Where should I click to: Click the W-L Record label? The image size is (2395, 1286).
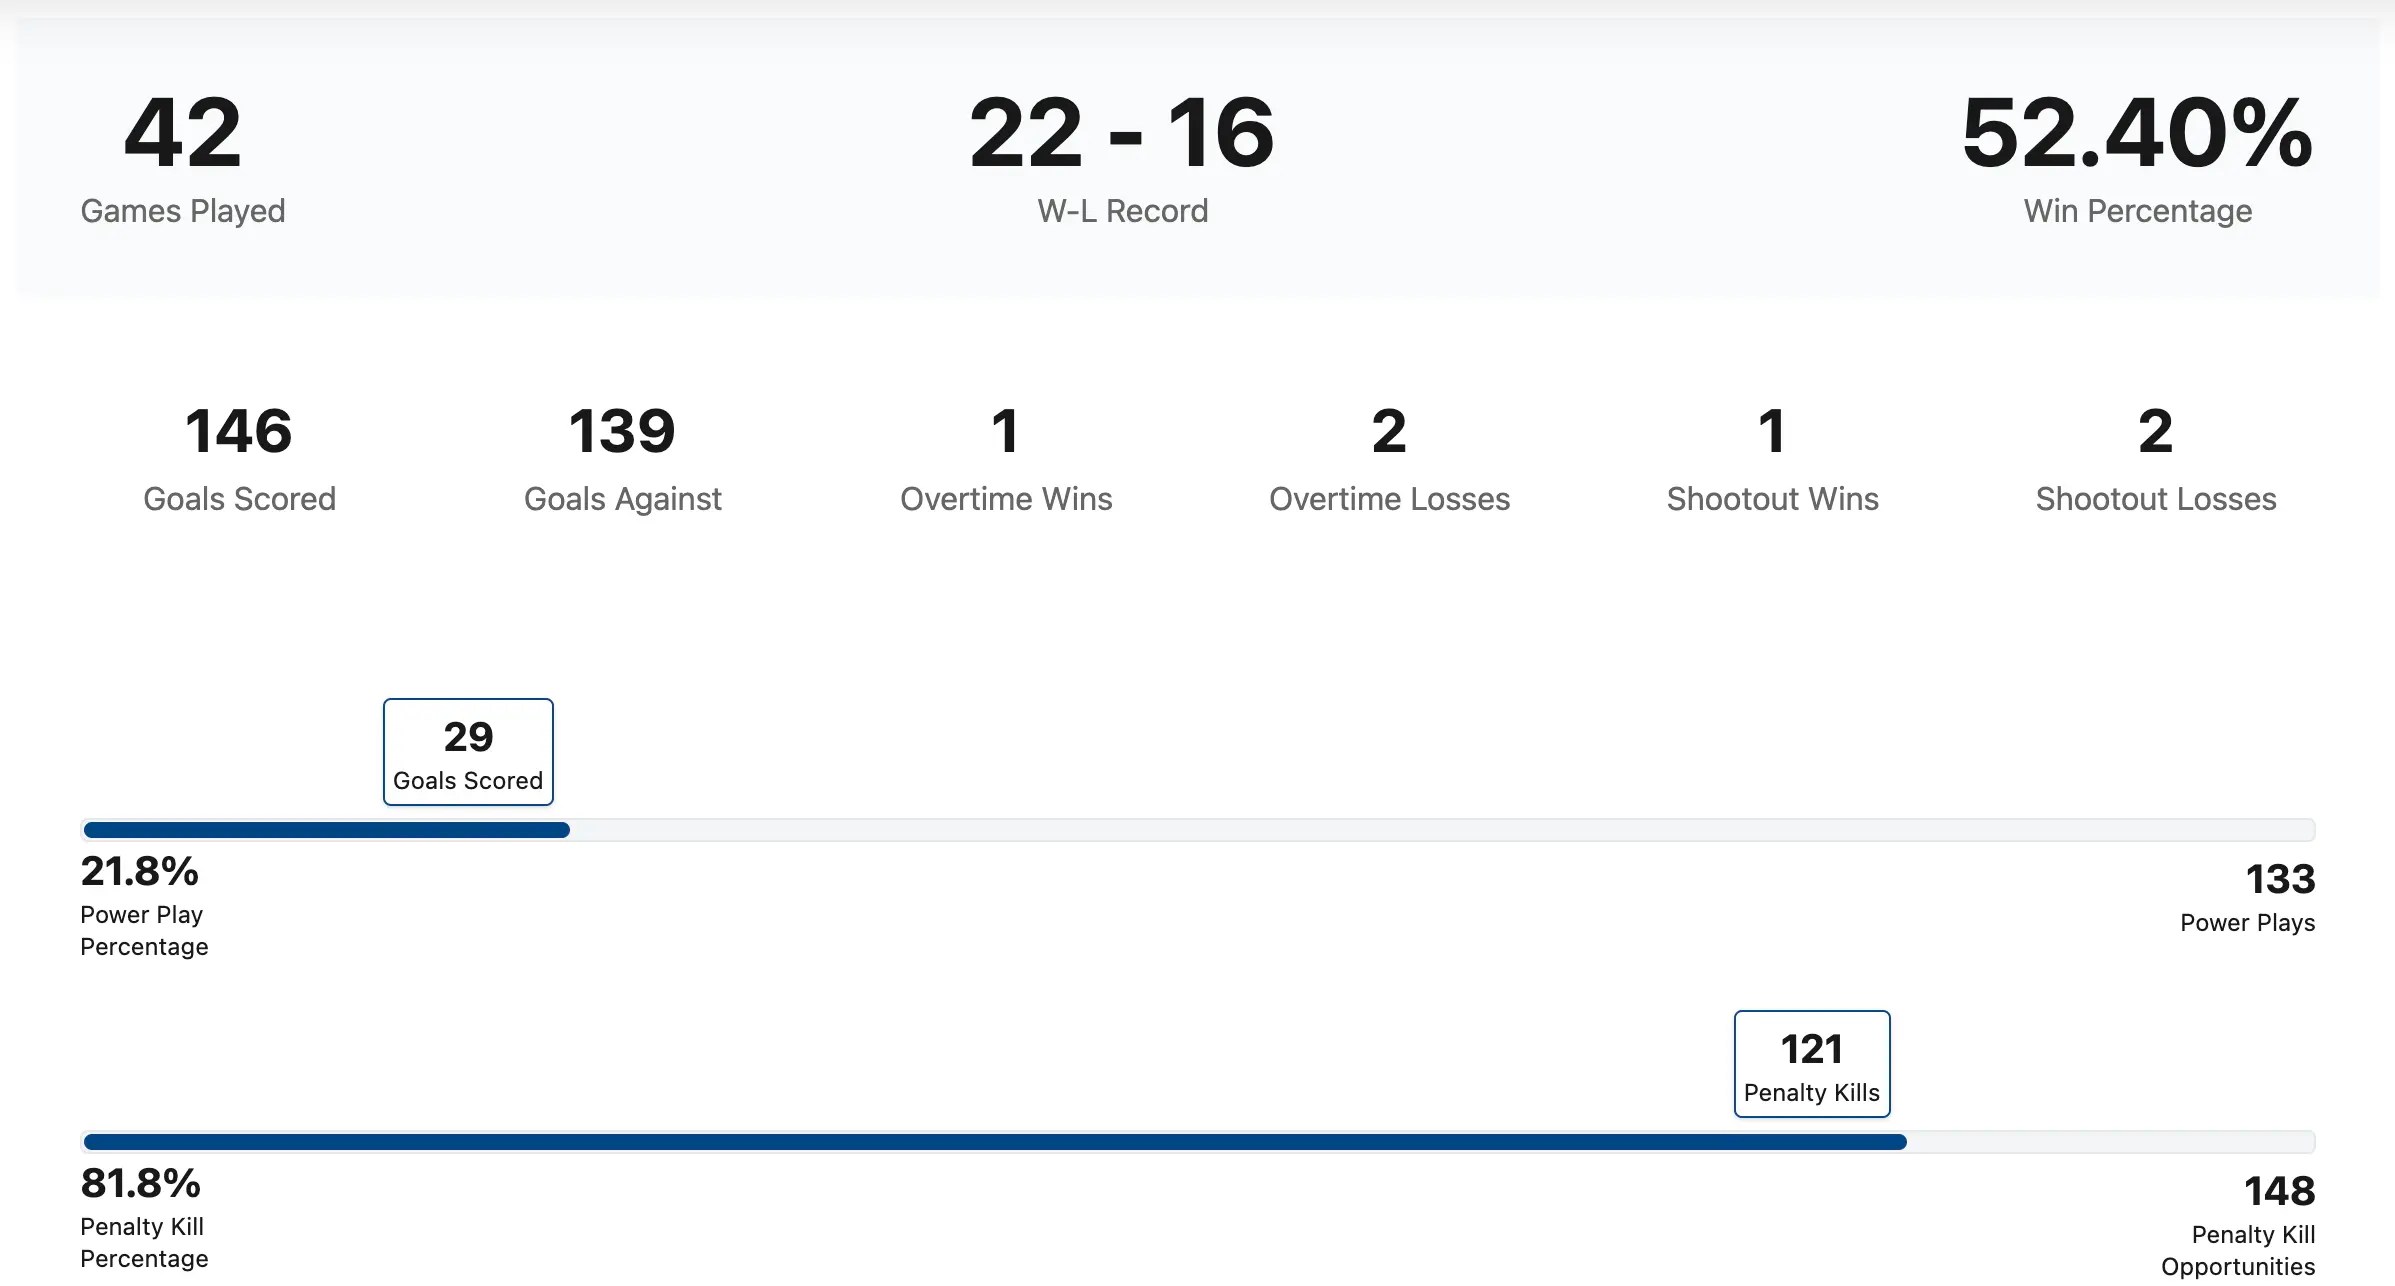click(x=1122, y=211)
